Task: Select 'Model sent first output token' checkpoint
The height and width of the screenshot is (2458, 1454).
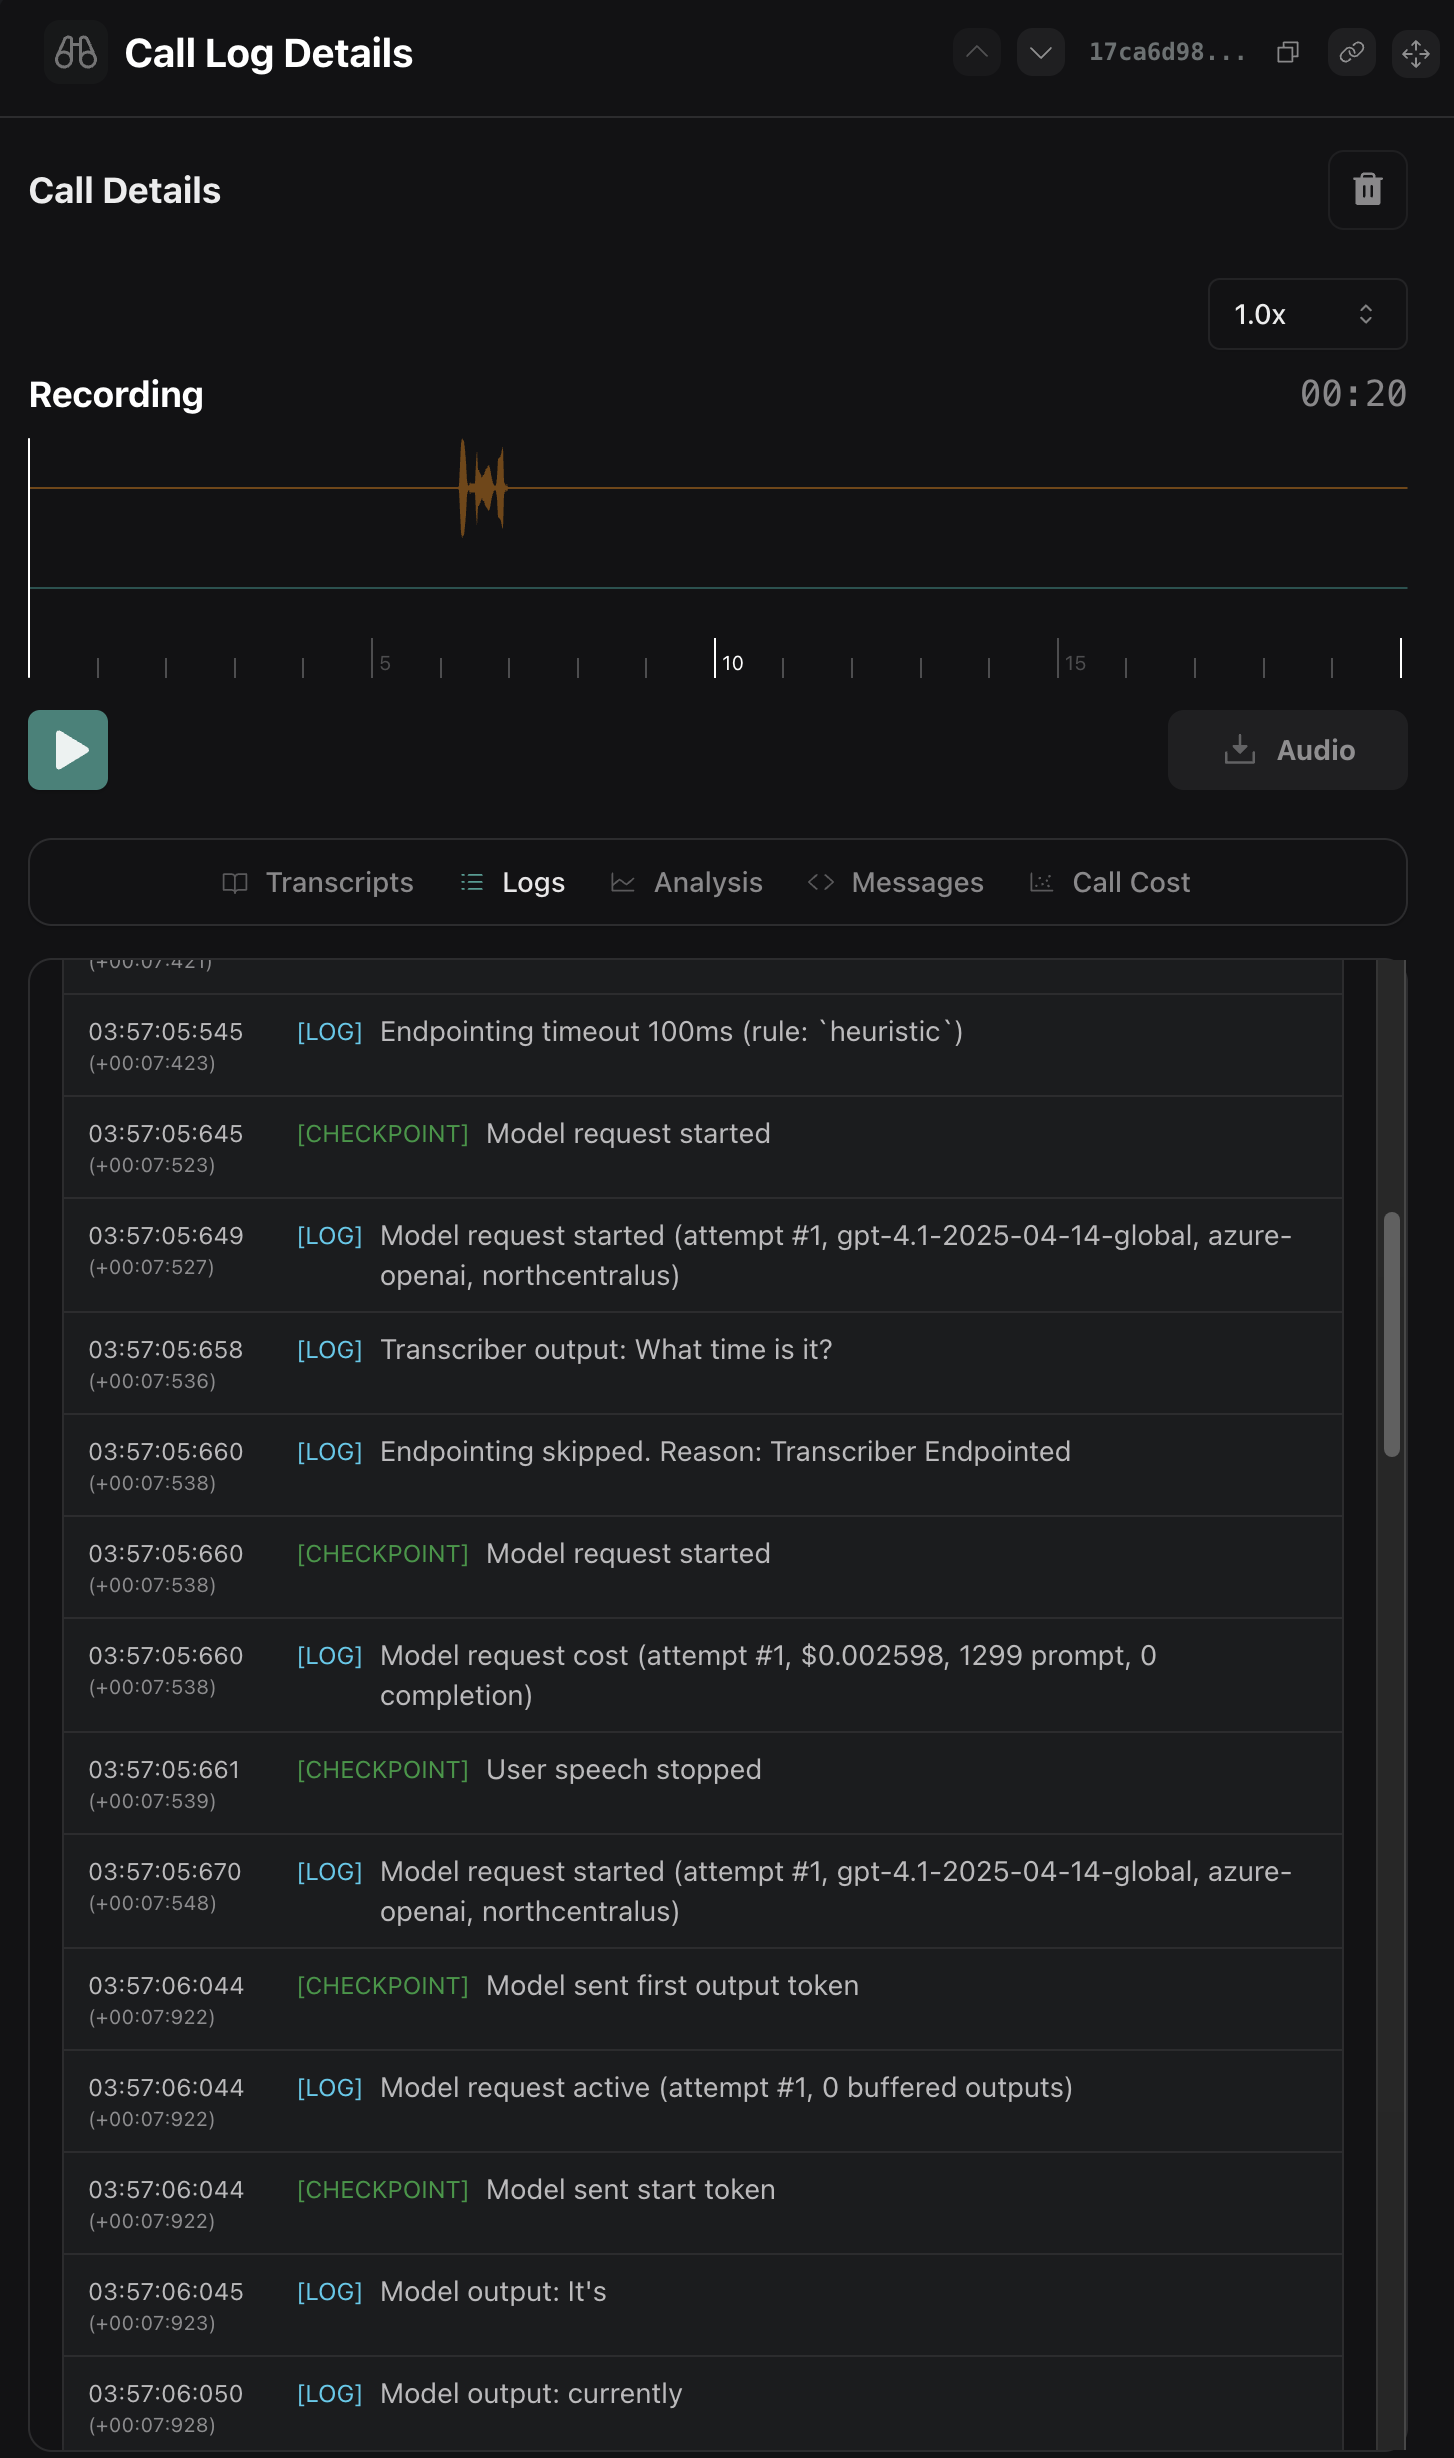Action: point(703,1999)
